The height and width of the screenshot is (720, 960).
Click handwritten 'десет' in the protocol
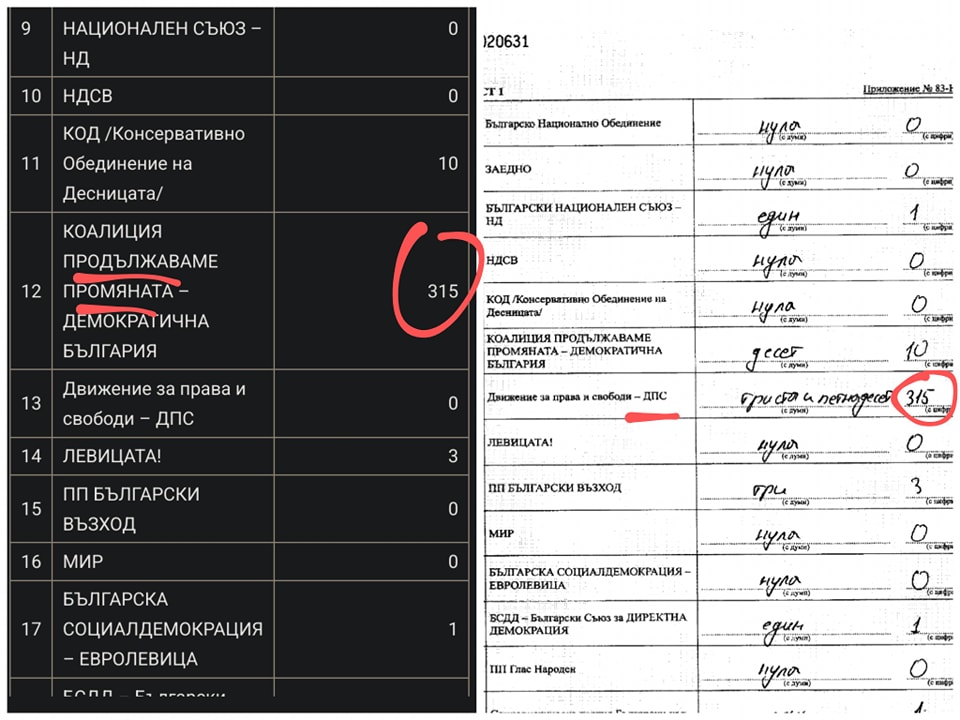(x=775, y=354)
